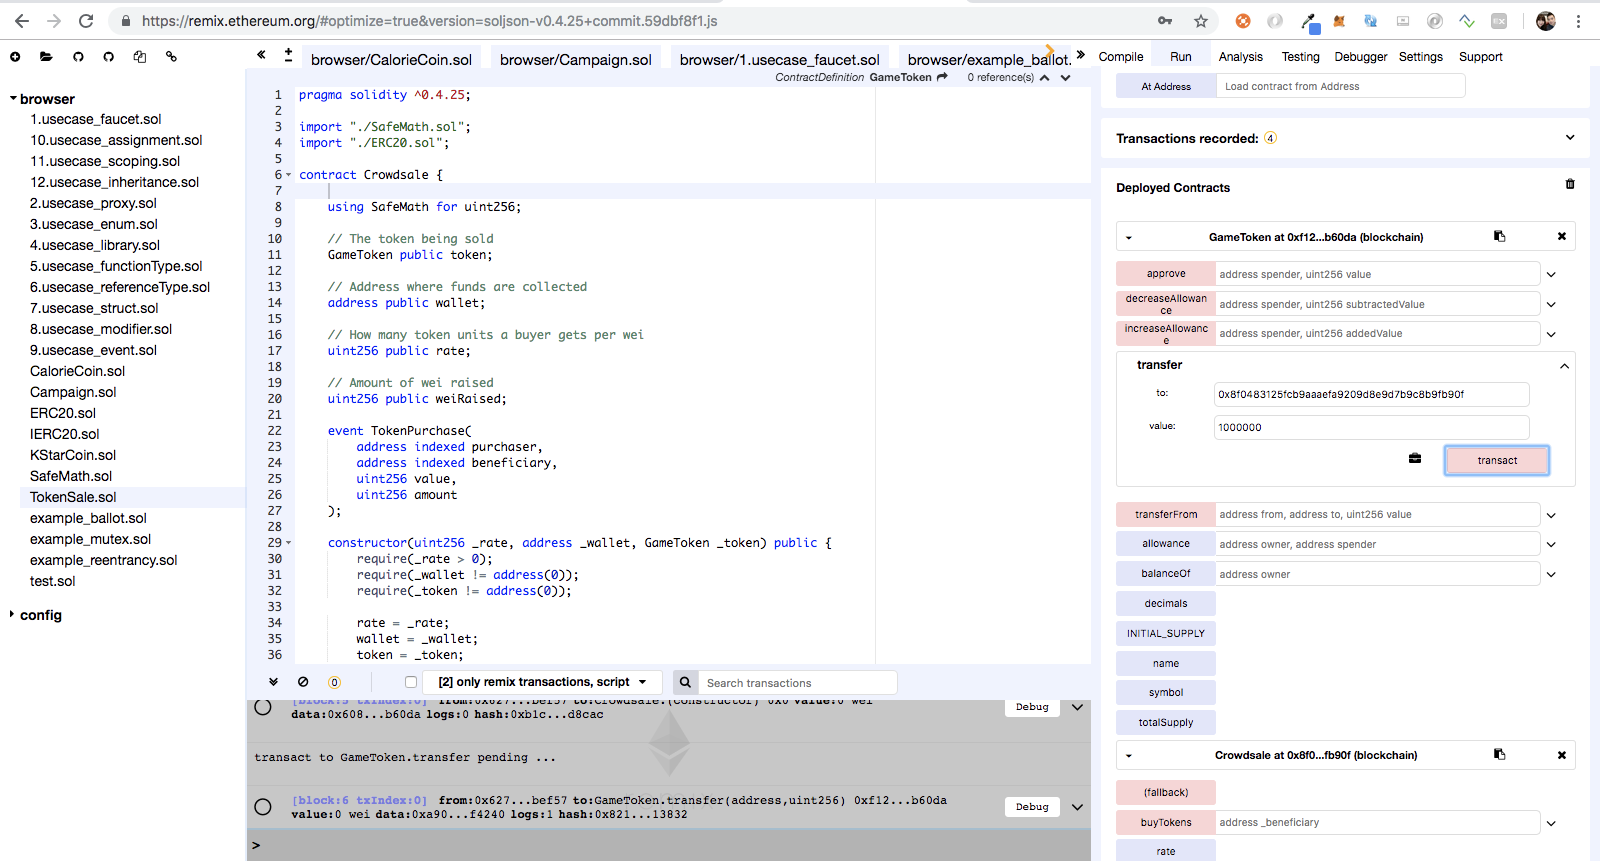1600x861 pixels.
Task: Open the browser/Campaign.sol editor tab
Action: click(x=575, y=60)
